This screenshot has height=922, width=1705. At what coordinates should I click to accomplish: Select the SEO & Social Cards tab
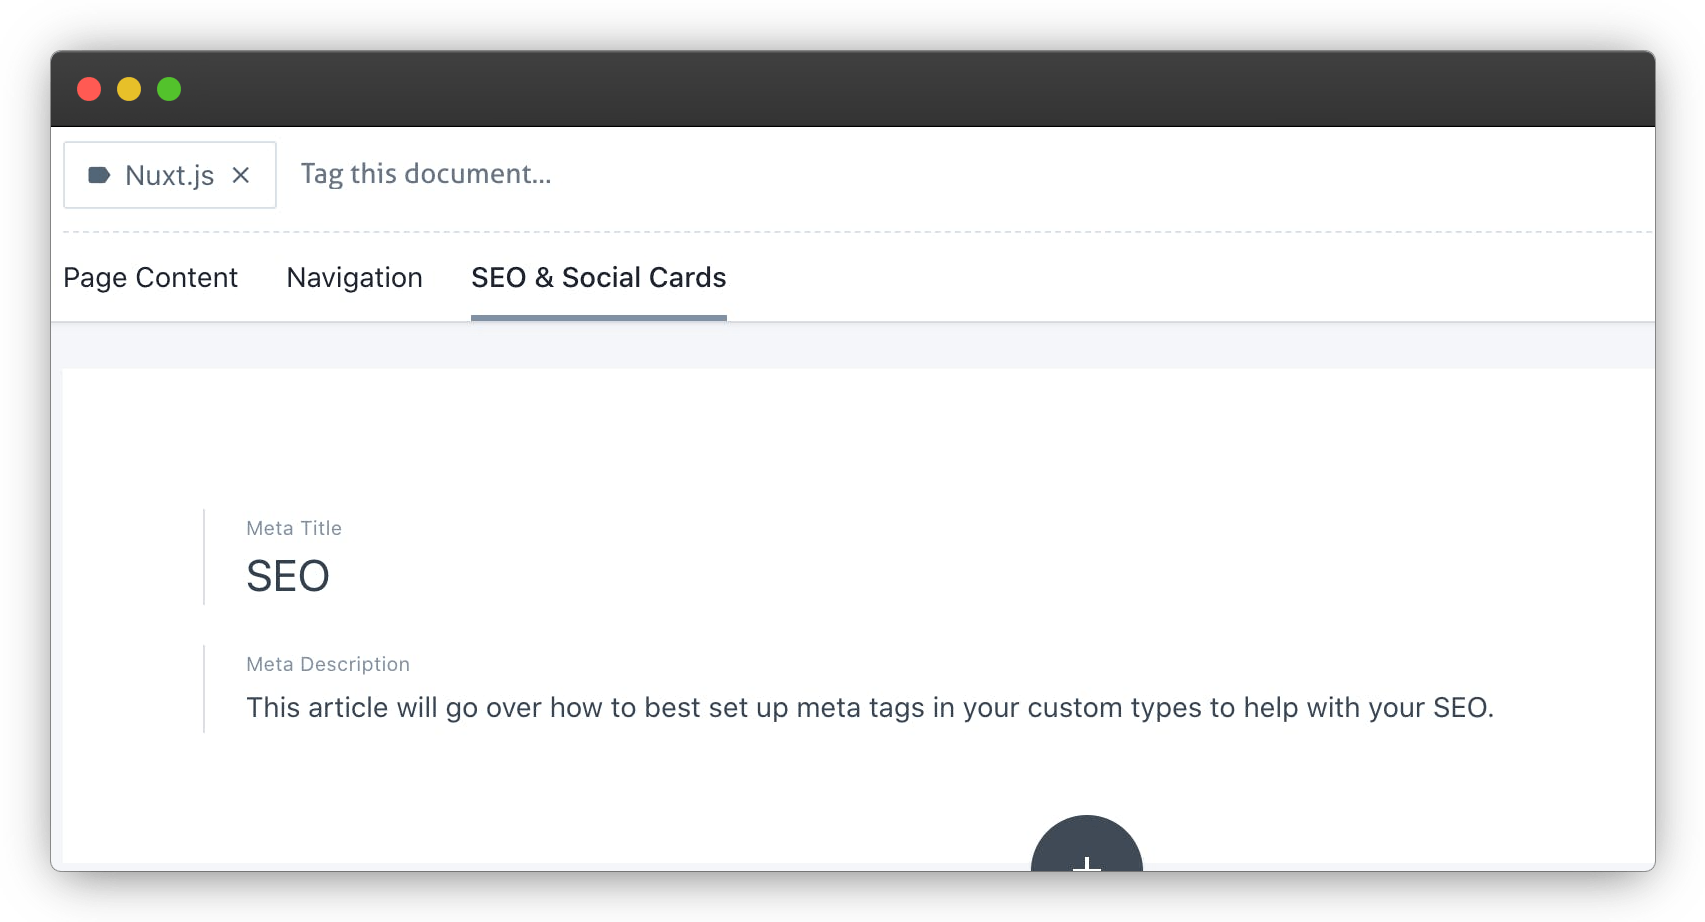(598, 277)
